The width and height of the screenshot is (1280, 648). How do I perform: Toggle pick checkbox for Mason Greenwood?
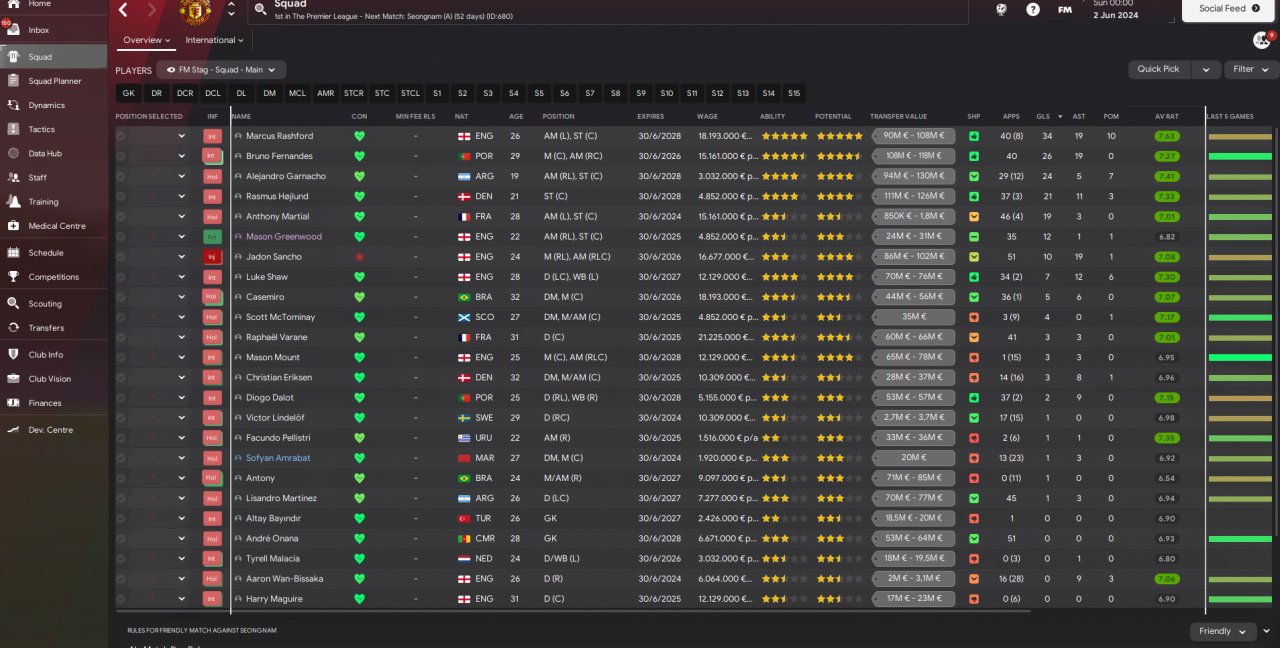pos(121,237)
